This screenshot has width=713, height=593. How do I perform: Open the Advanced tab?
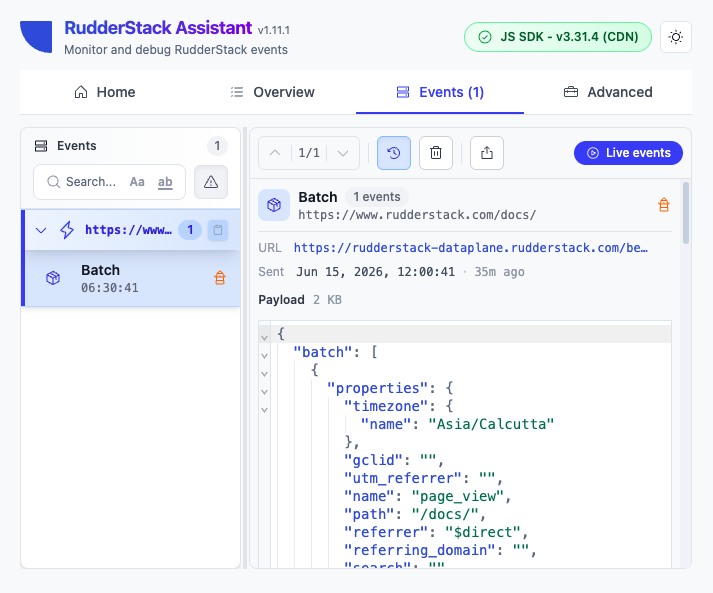[608, 92]
